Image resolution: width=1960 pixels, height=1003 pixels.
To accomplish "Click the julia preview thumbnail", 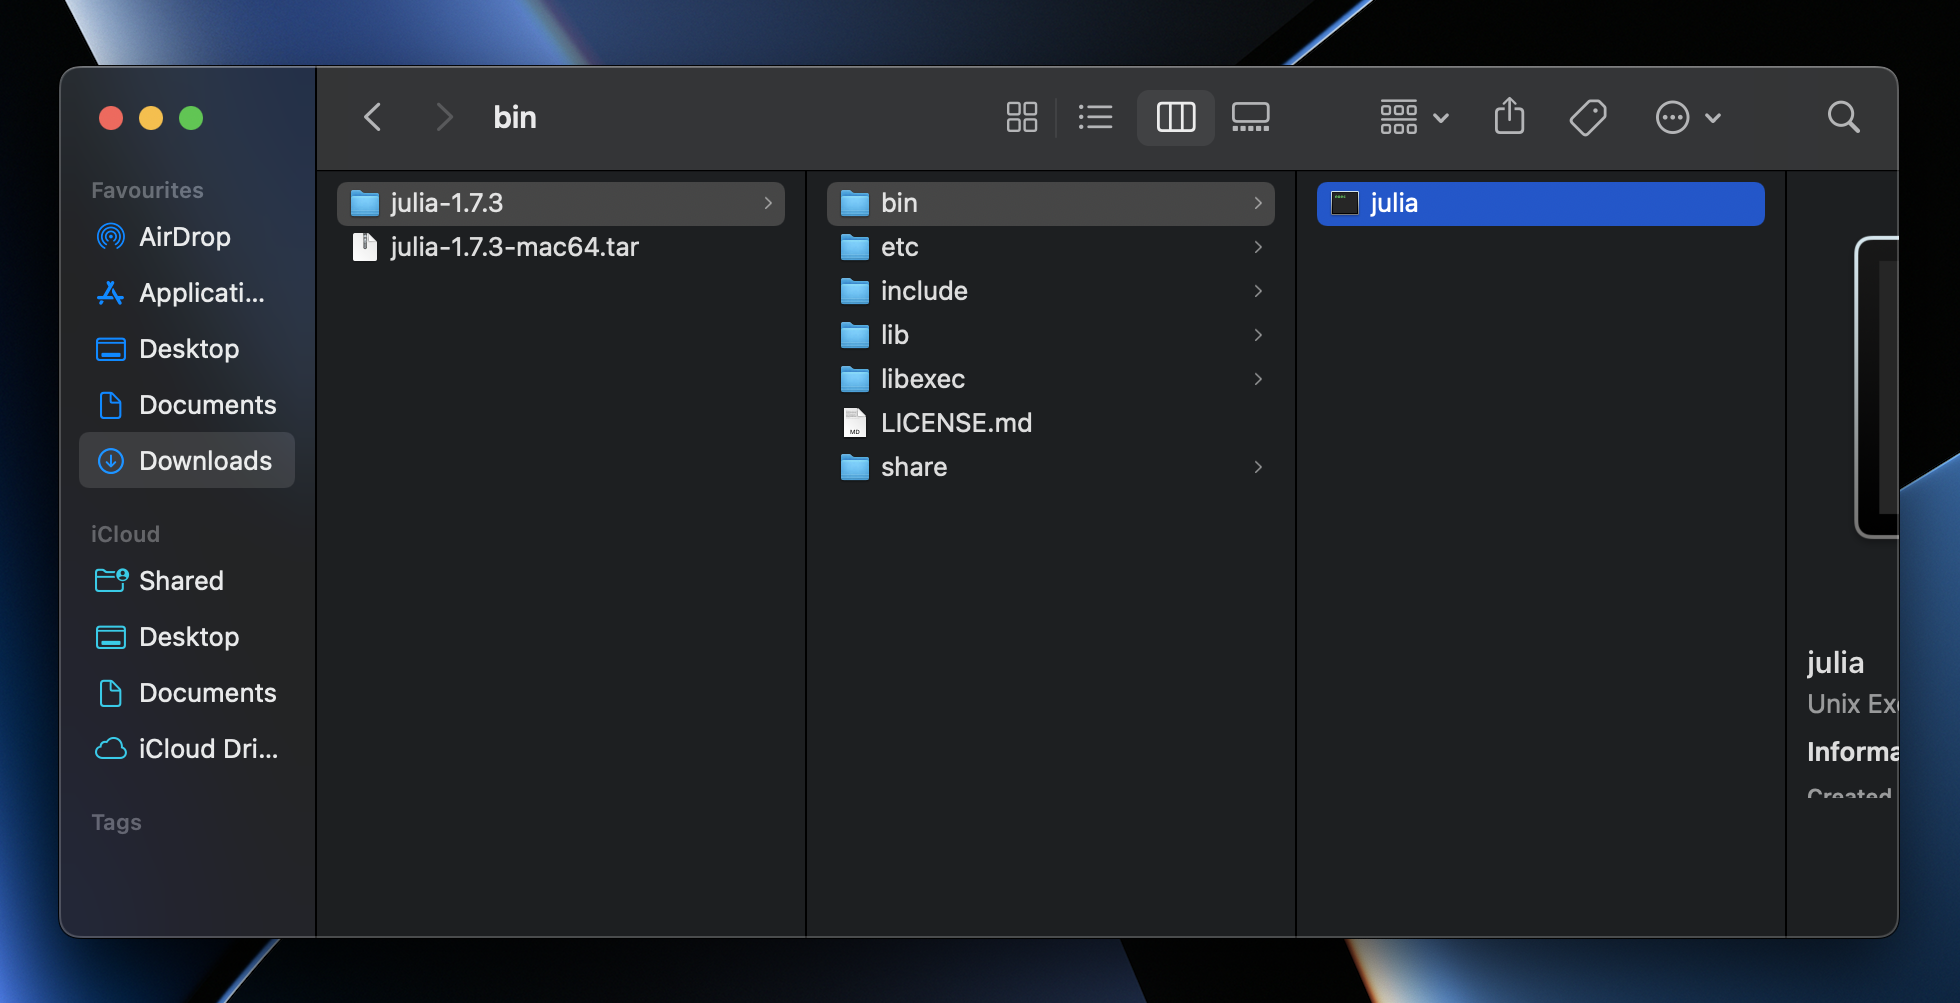I will click(x=1877, y=388).
